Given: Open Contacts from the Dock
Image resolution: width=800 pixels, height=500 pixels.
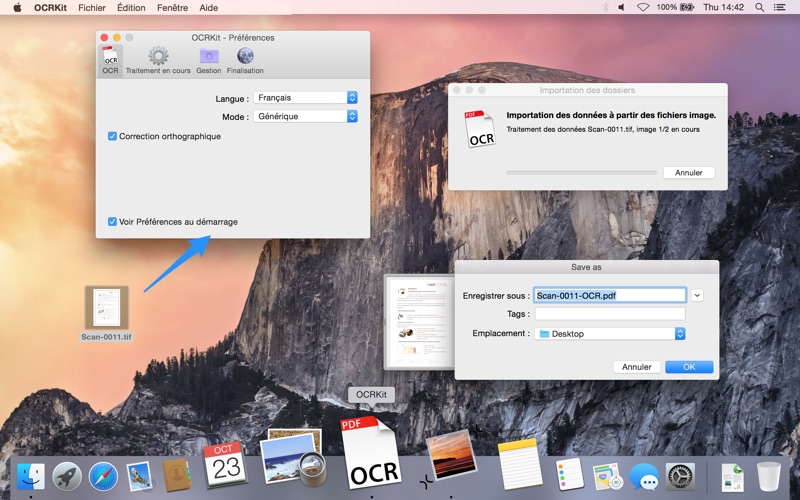Looking at the screenshot, I should coord(177,476).
